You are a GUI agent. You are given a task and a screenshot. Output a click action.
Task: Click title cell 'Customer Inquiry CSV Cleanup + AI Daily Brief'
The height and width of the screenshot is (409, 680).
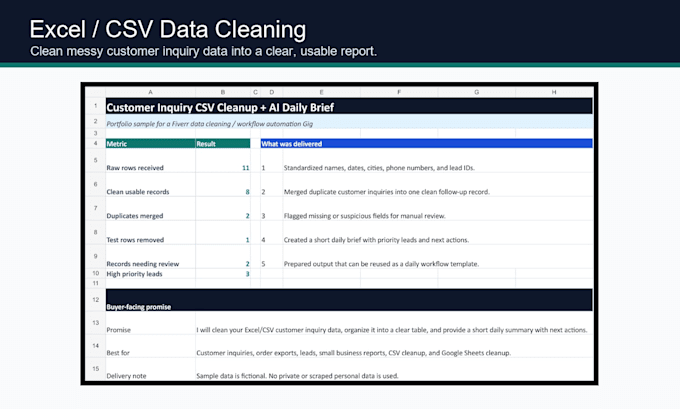[x=349, y=106]
